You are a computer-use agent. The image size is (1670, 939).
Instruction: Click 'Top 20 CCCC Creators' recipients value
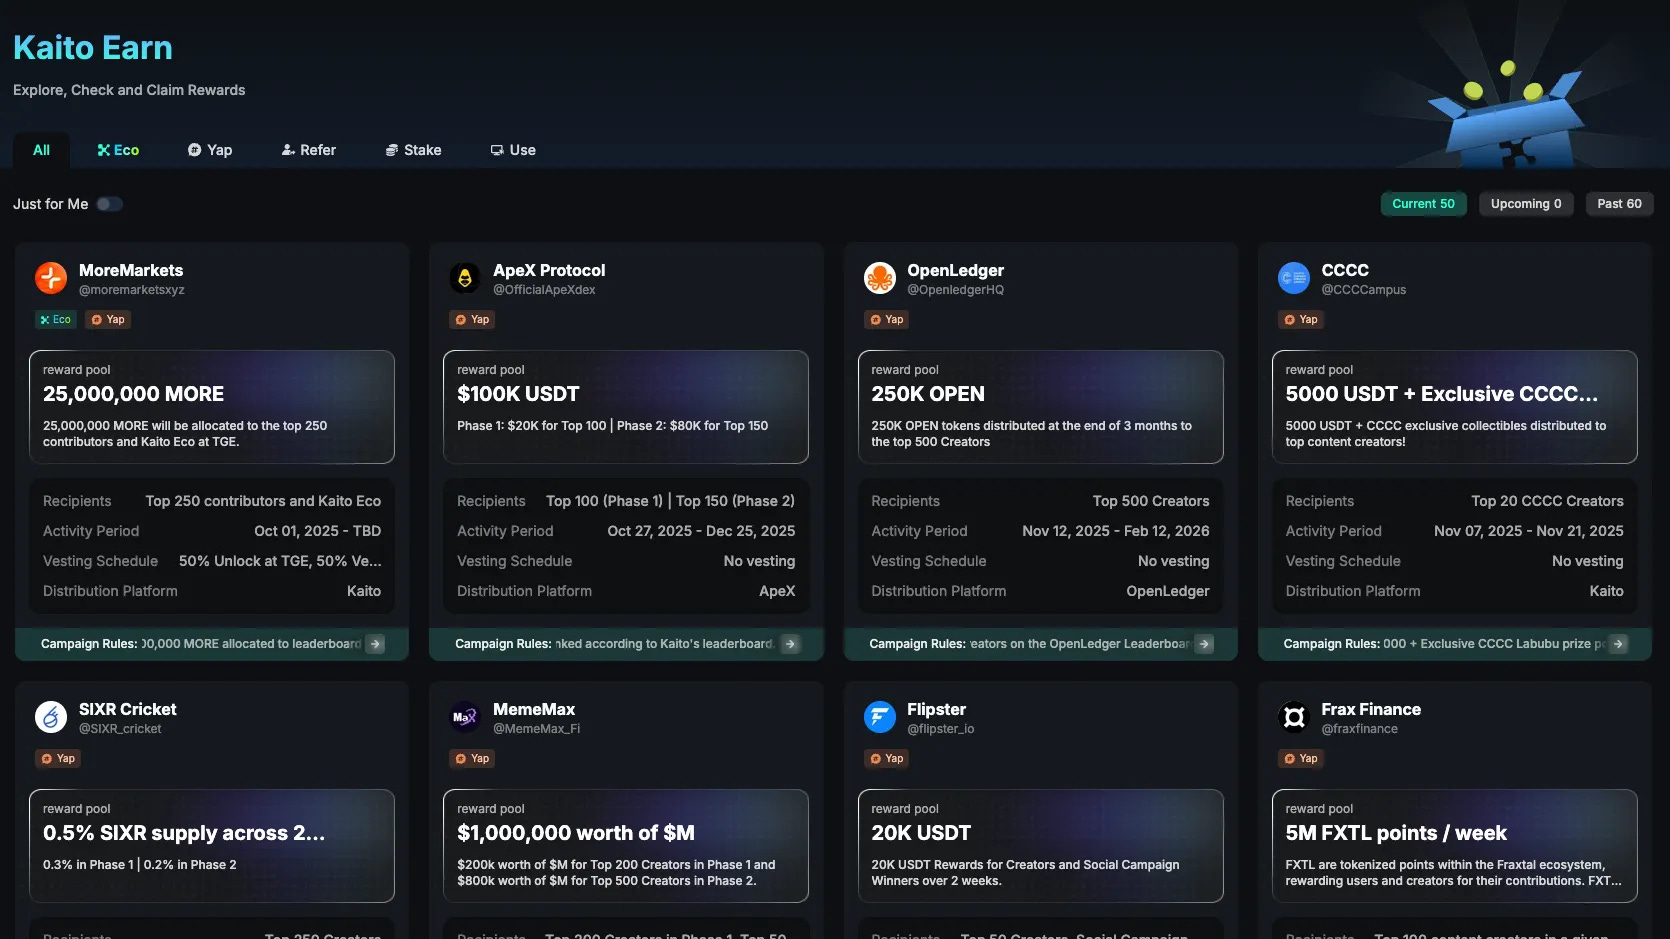[x=1547, y=501]
